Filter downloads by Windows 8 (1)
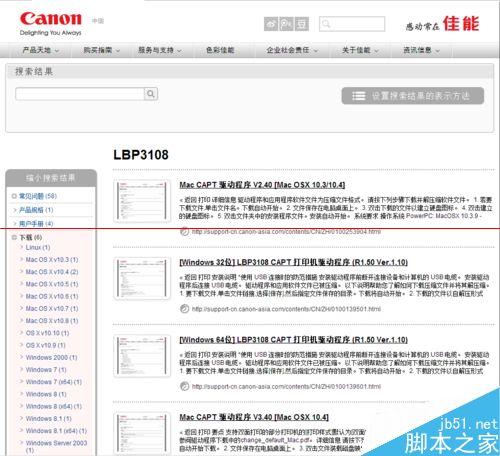 (46, 394)
